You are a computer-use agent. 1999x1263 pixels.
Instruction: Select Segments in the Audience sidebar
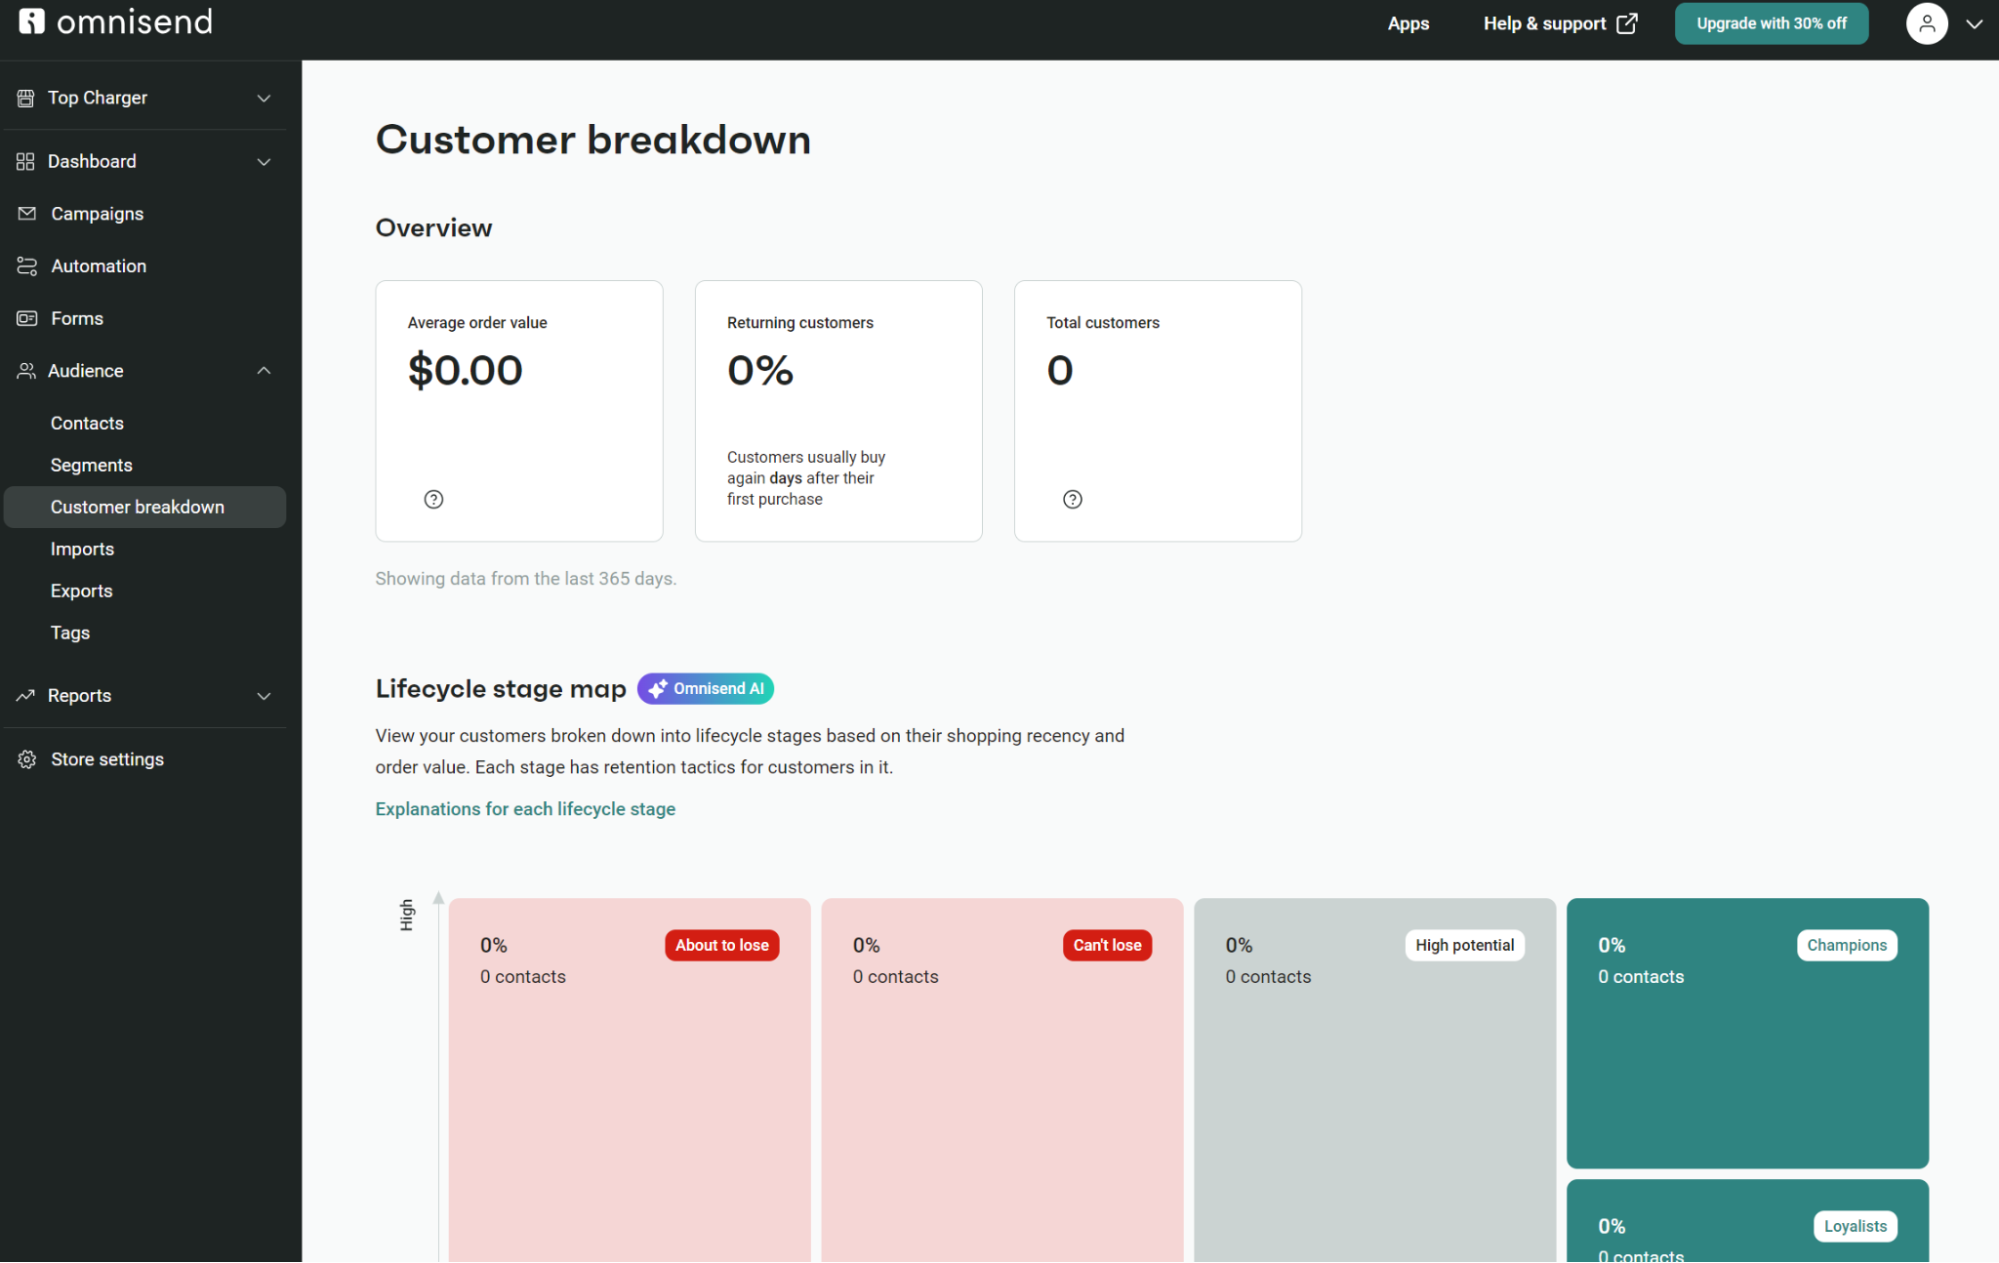click(91, 464)
